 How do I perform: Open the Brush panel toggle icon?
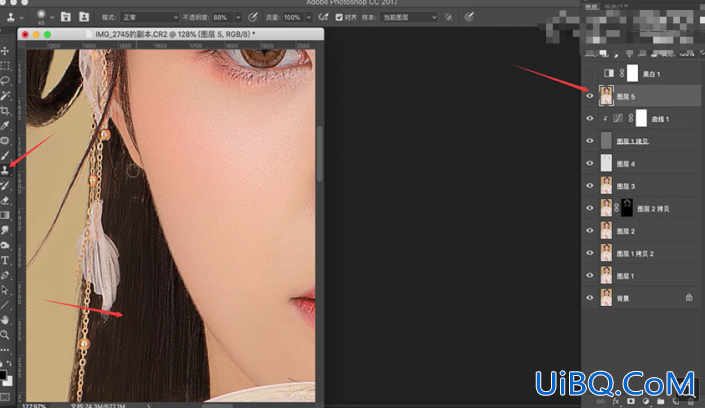(x=66, y=17)
